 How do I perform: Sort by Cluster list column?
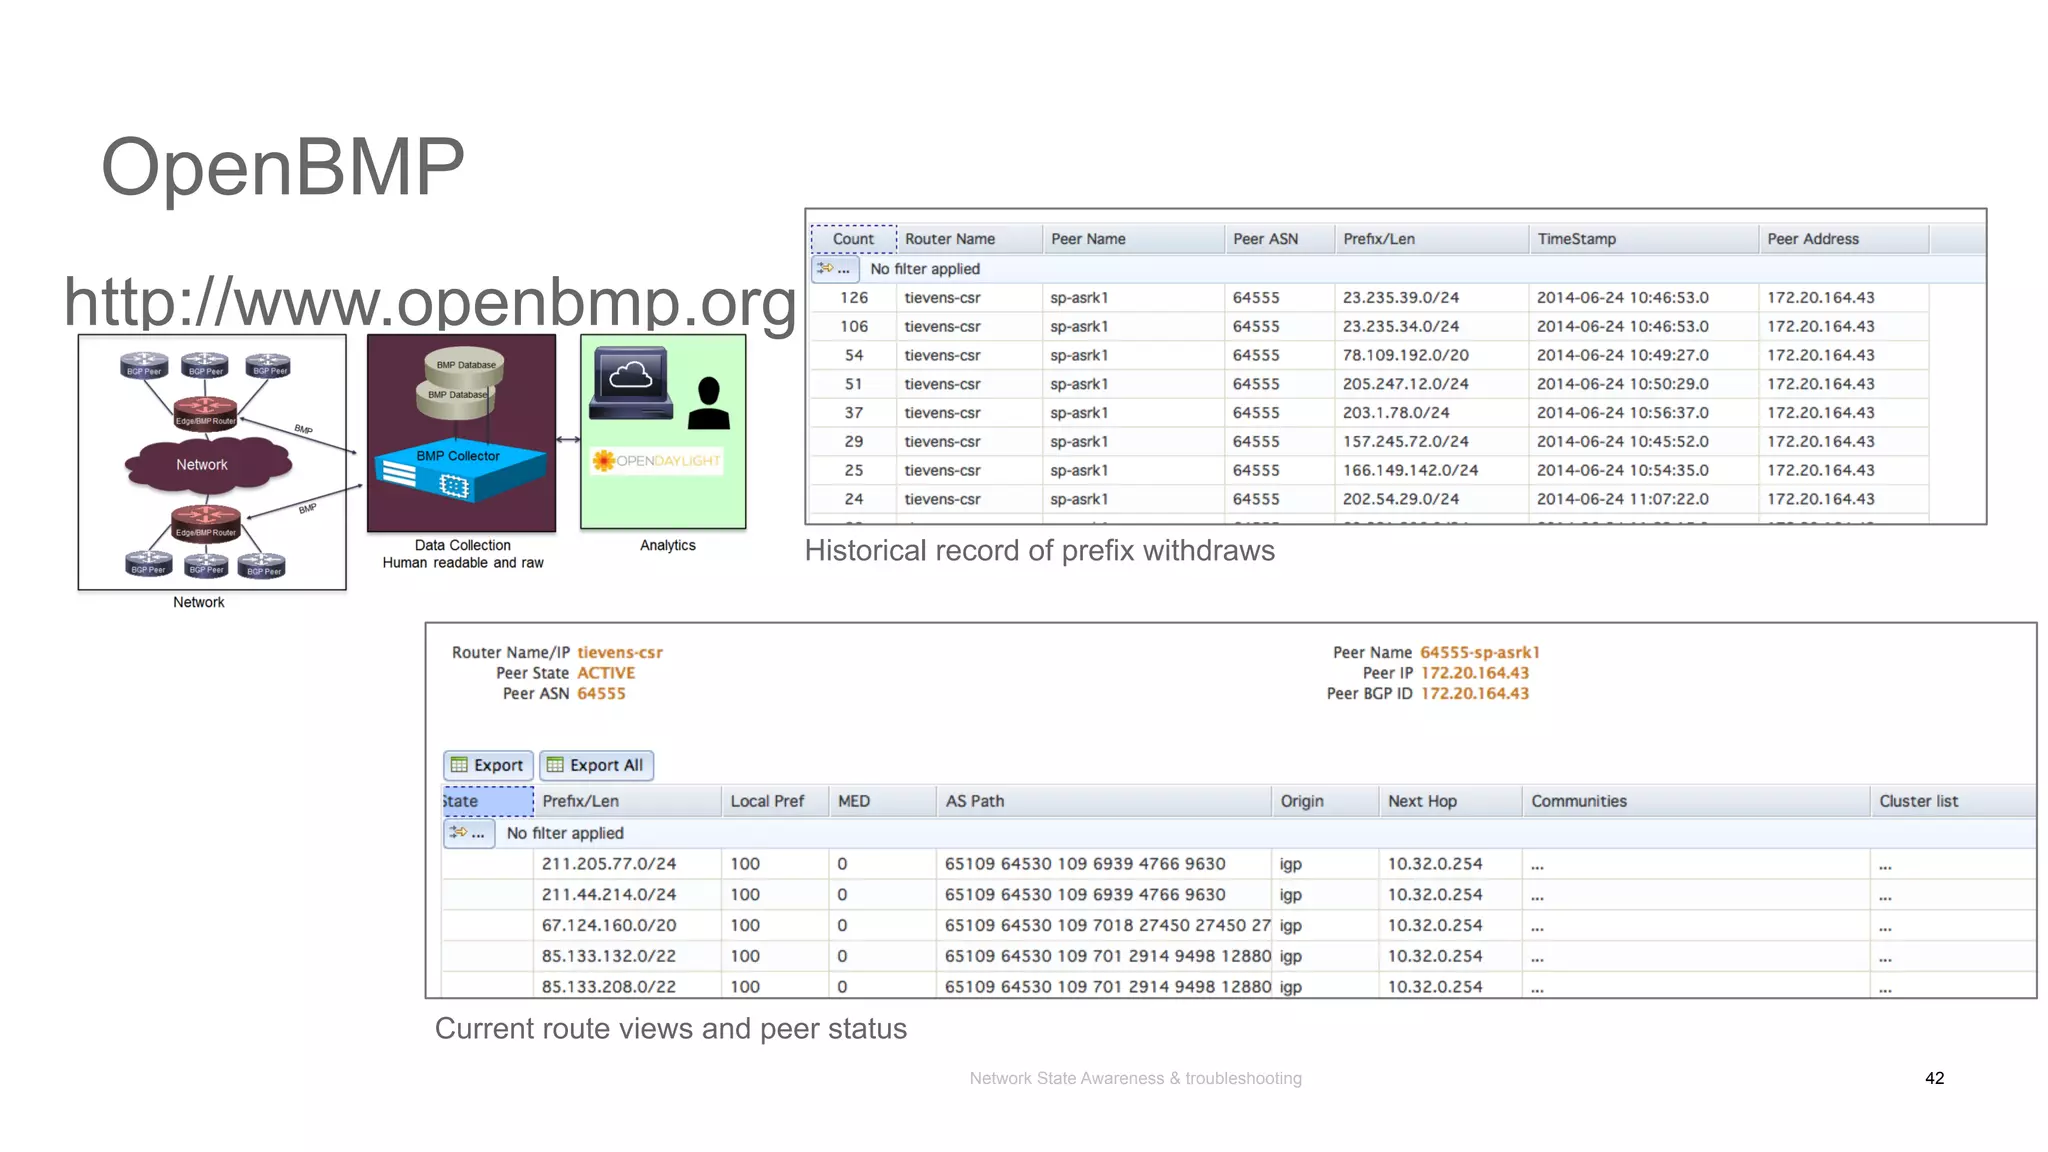(1953, 801)
